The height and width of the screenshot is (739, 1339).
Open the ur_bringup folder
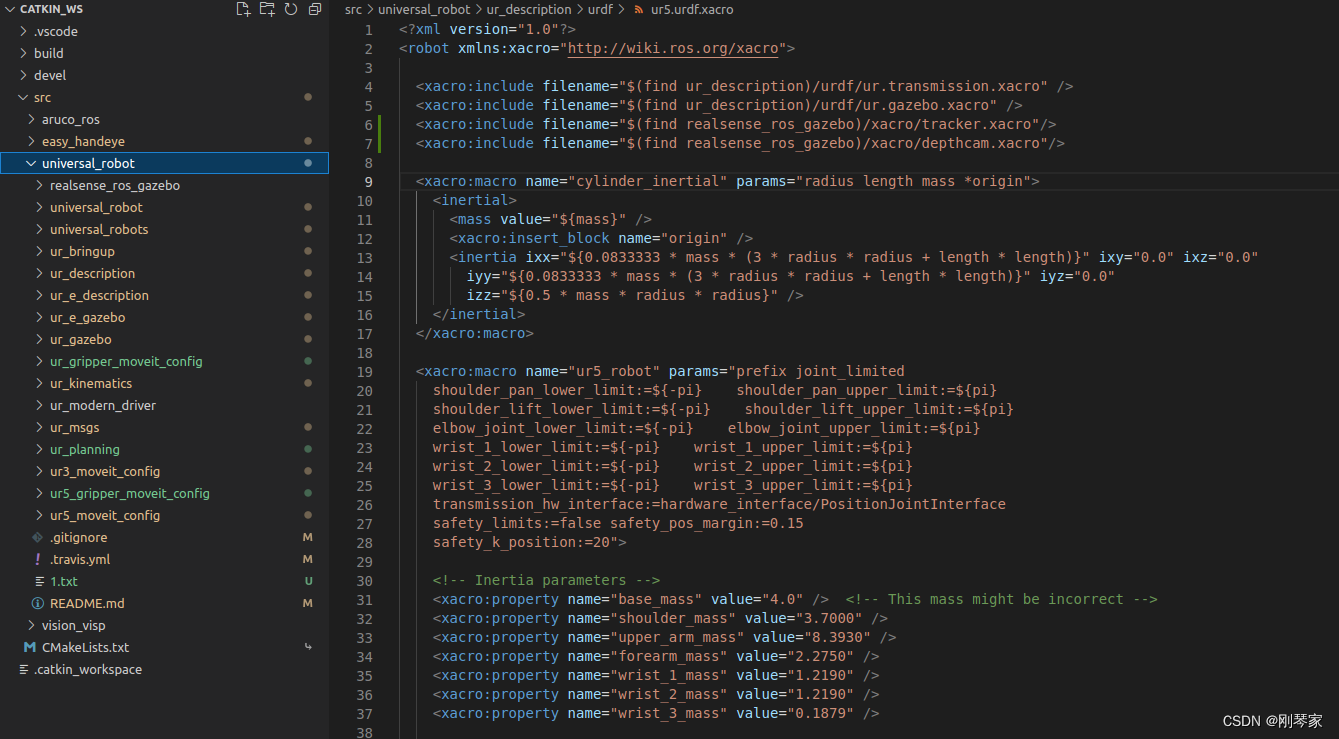click(82, 251)
